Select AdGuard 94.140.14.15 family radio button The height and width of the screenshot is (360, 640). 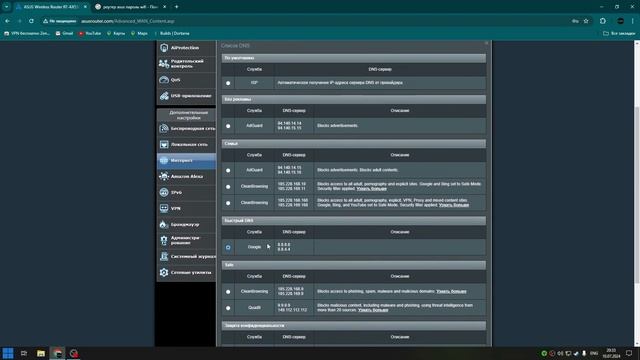(228, 170)
